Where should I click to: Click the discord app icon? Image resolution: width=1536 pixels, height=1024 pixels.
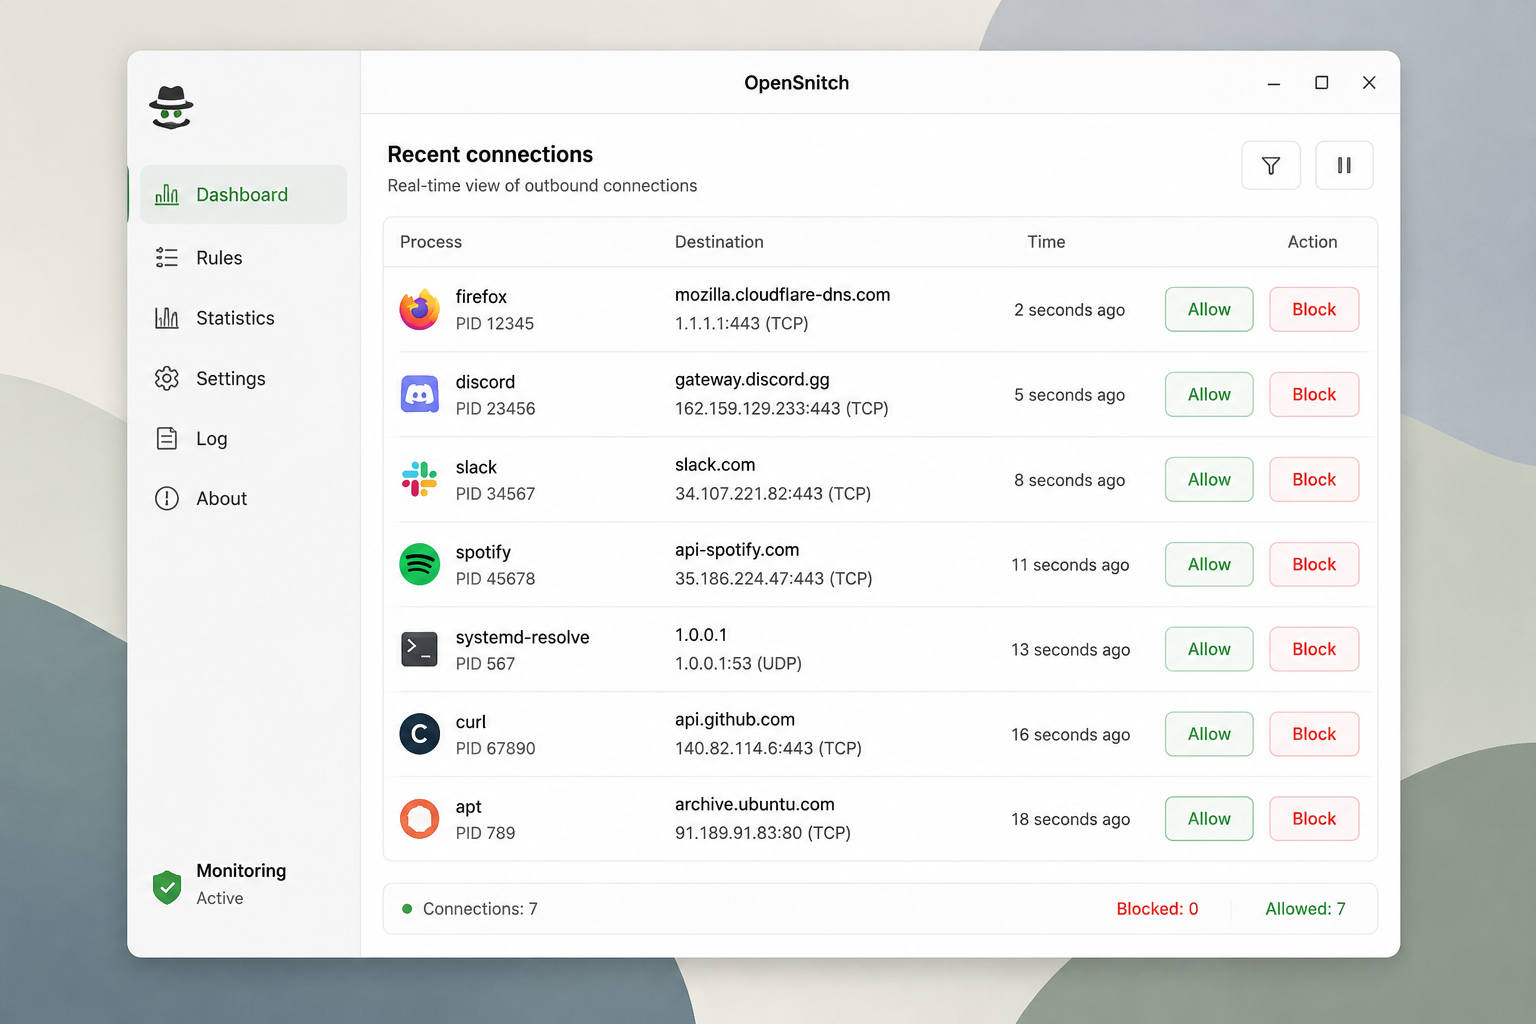[420, 394]
